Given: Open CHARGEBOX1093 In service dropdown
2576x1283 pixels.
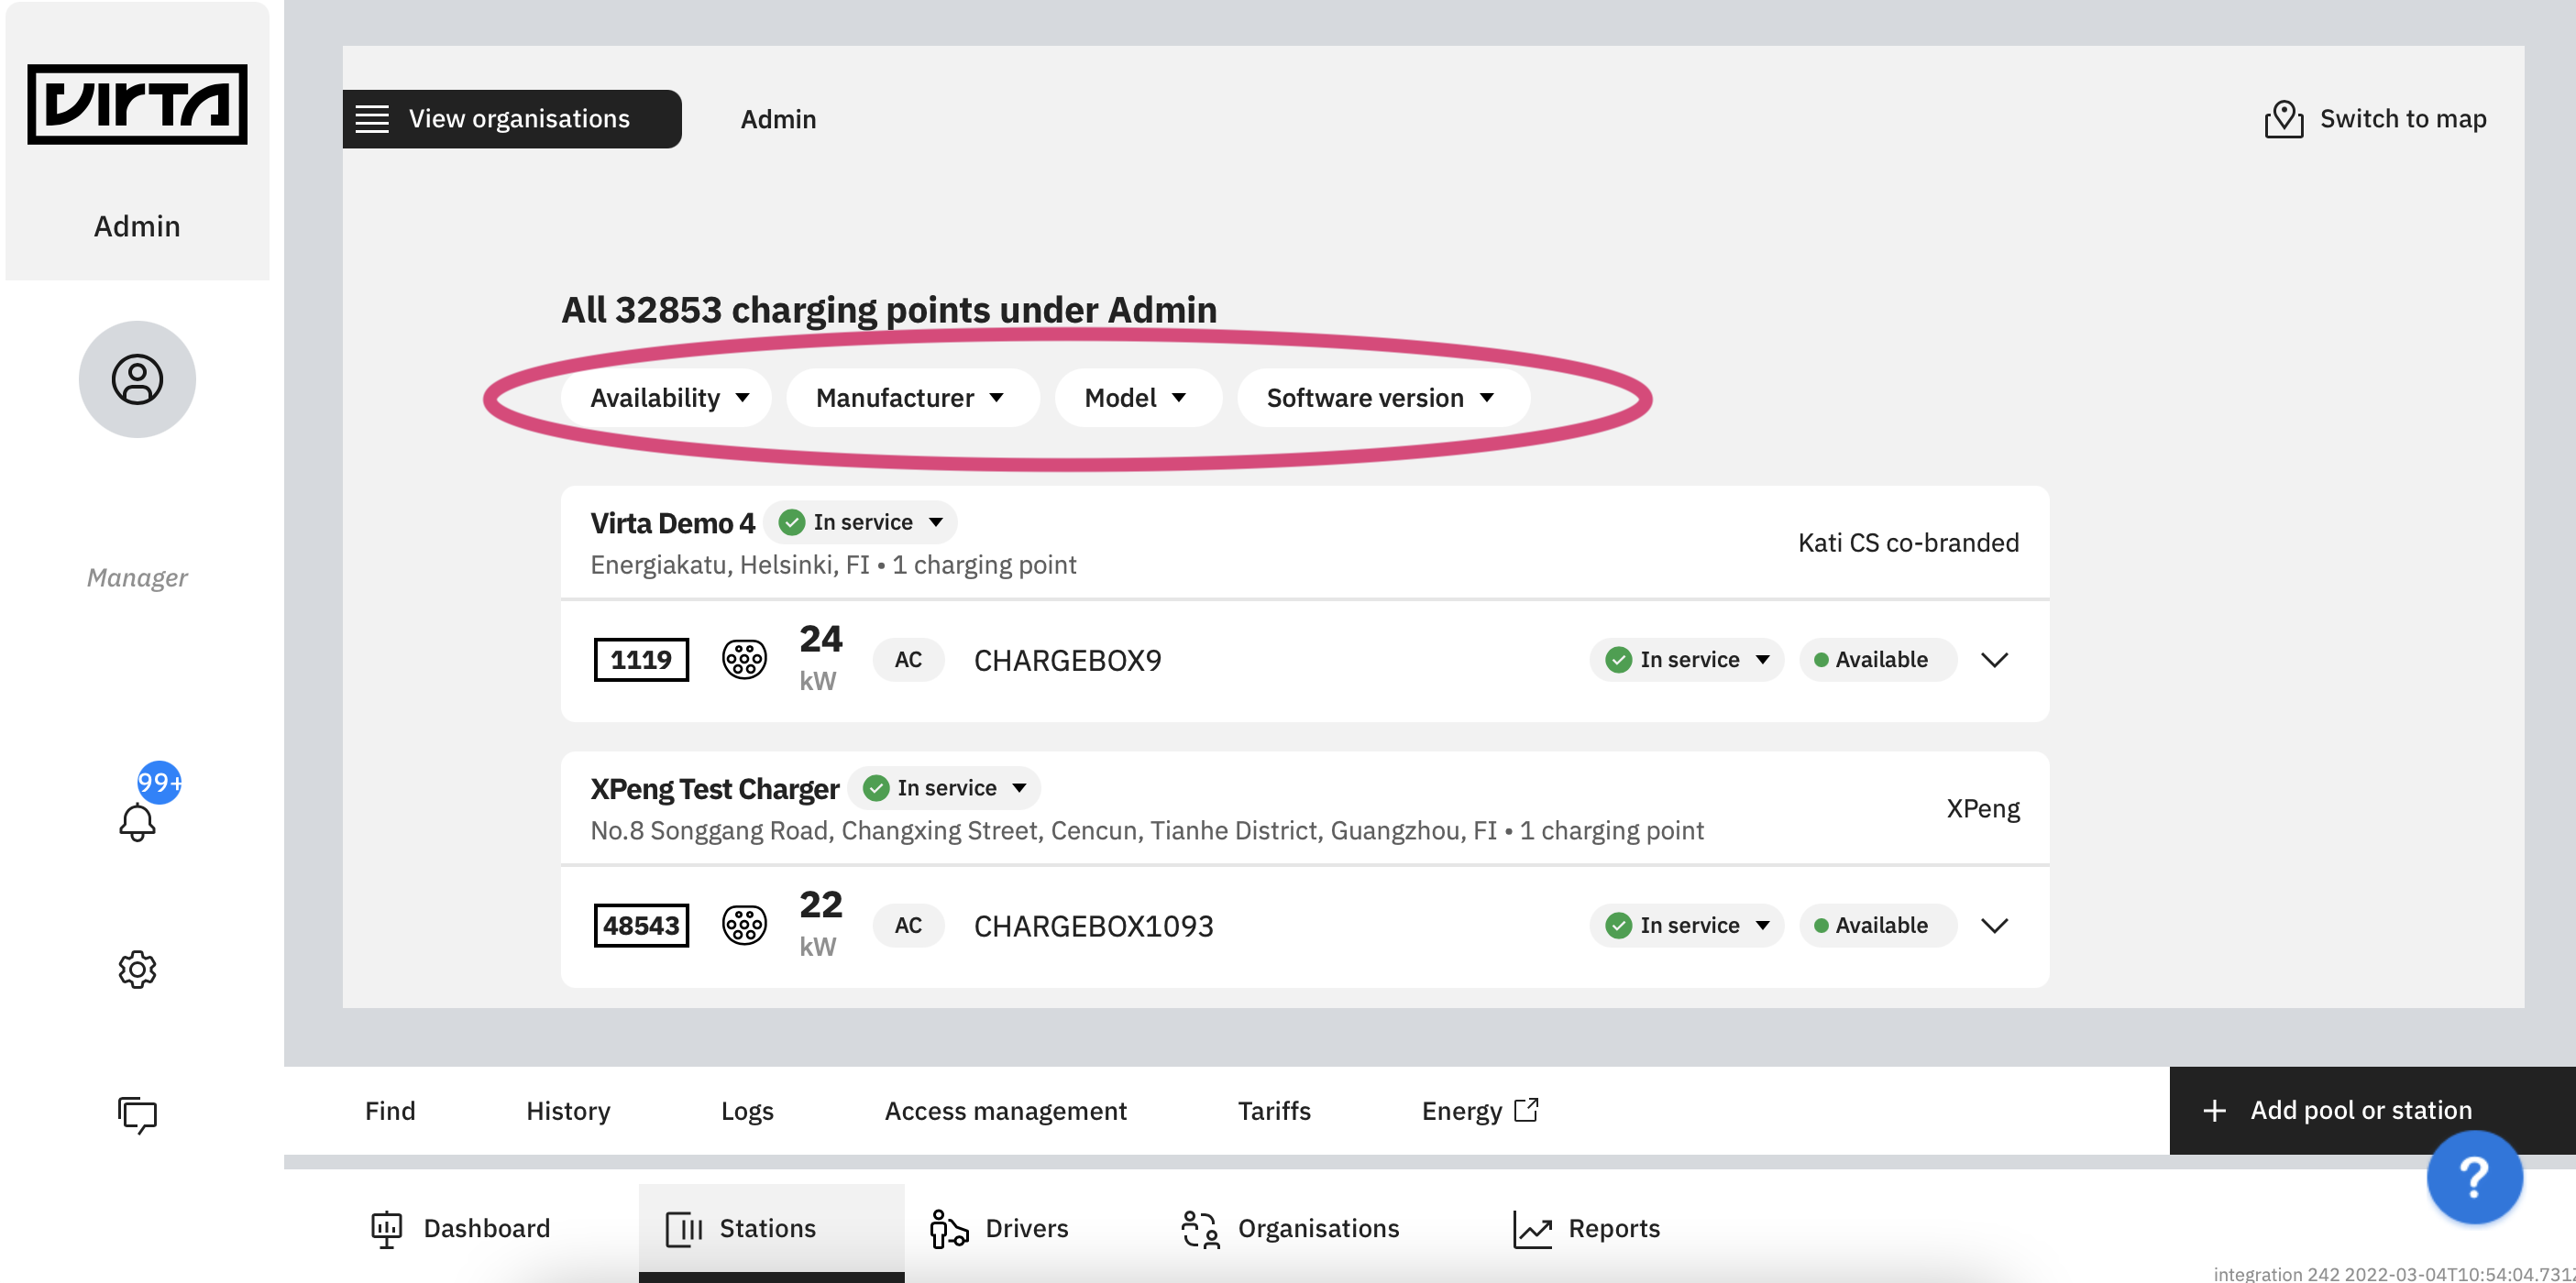Looking at the screenshot, I should [1687, 926].
